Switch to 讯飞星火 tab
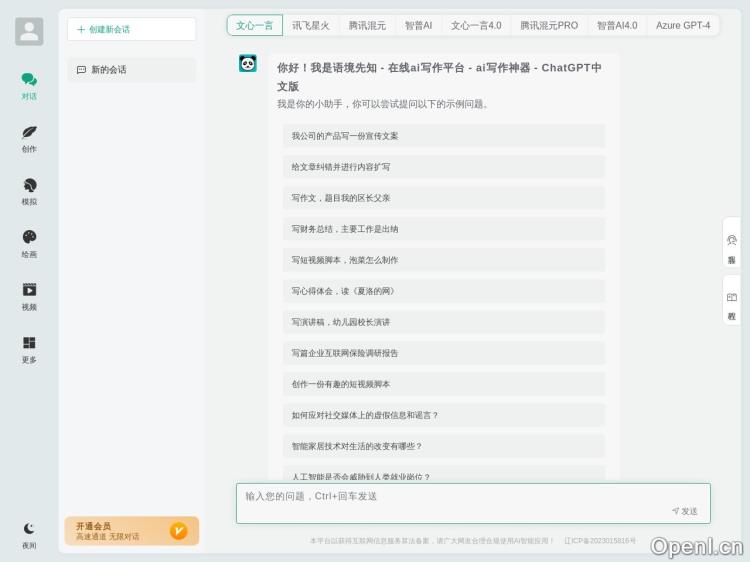This screenshot has width=750, height=562. point(311,25)
